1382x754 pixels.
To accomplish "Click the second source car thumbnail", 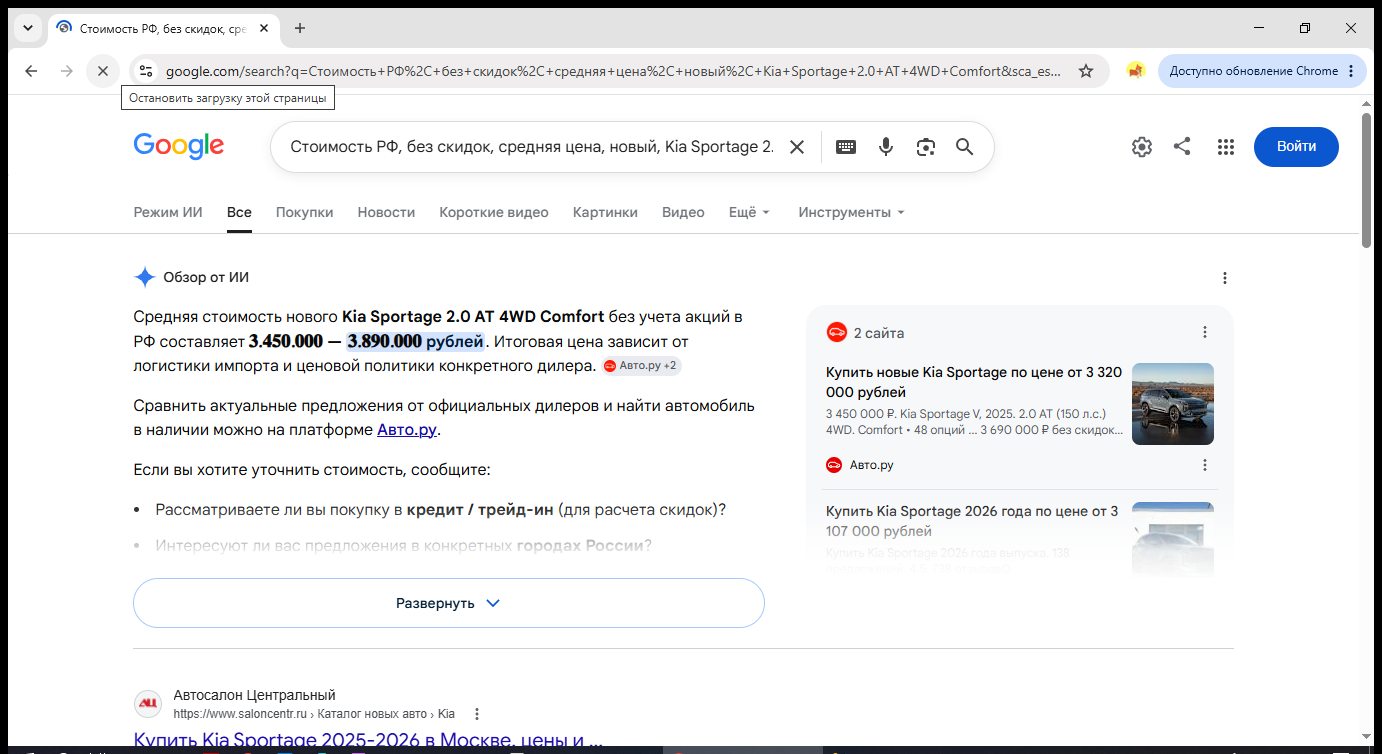I will tap(1173, 540).
